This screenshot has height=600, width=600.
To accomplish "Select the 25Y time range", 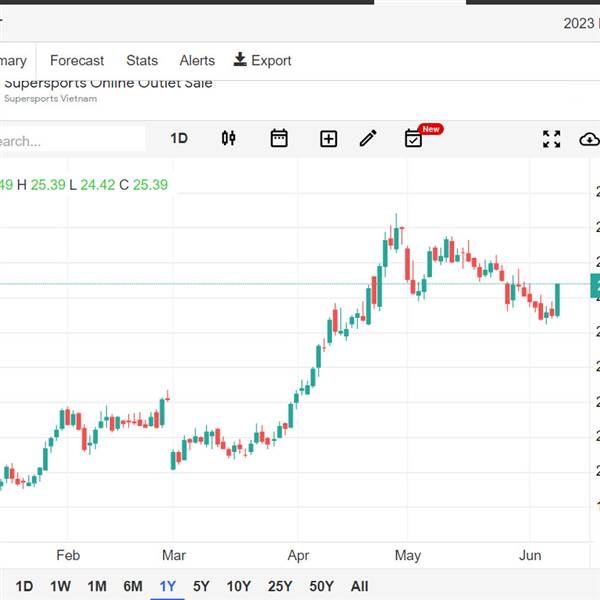I will (x=280, y=586).
